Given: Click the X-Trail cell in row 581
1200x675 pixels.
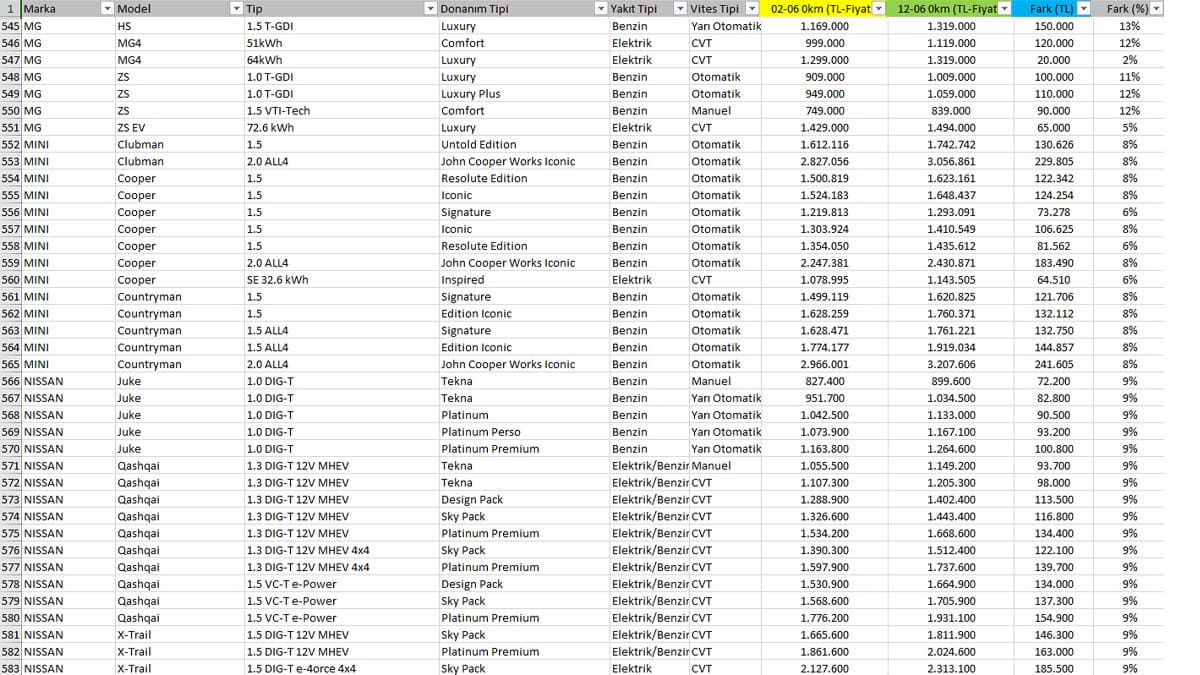Looking at the screenshot, I should click(x=178, y=634).
